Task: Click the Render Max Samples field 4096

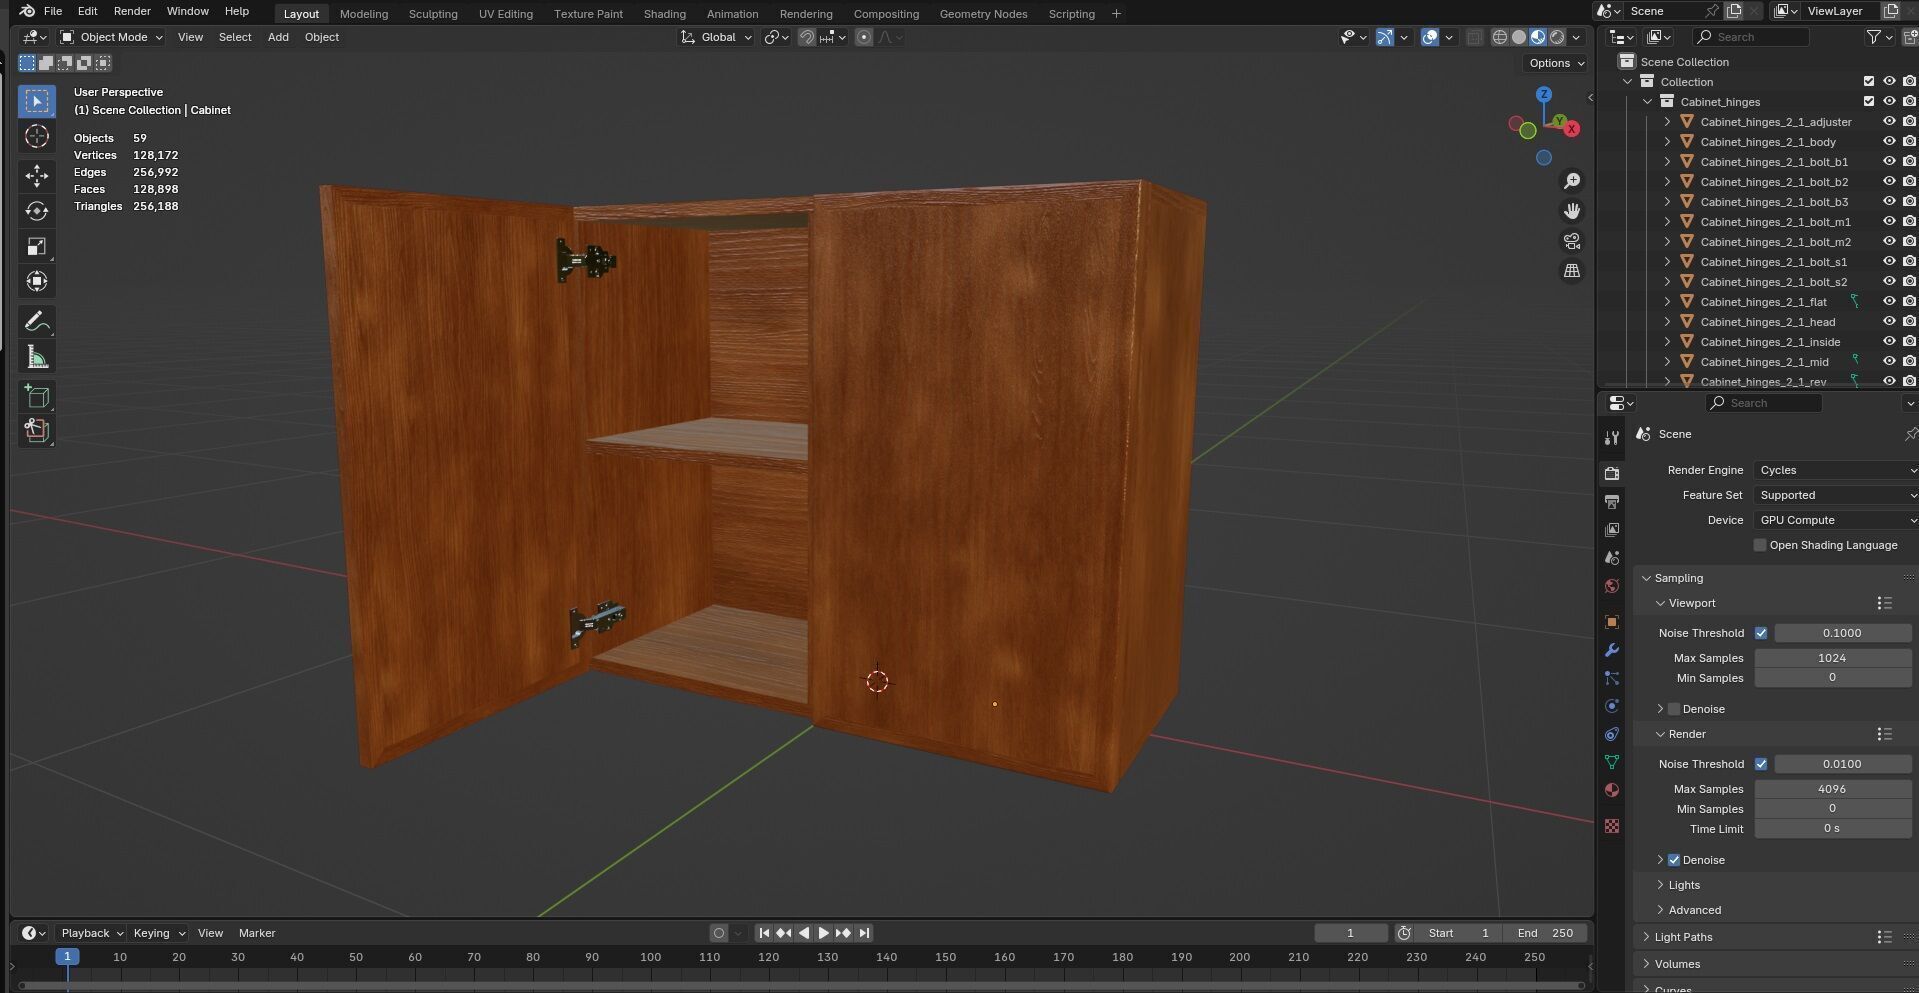Action: (1832, 789)
